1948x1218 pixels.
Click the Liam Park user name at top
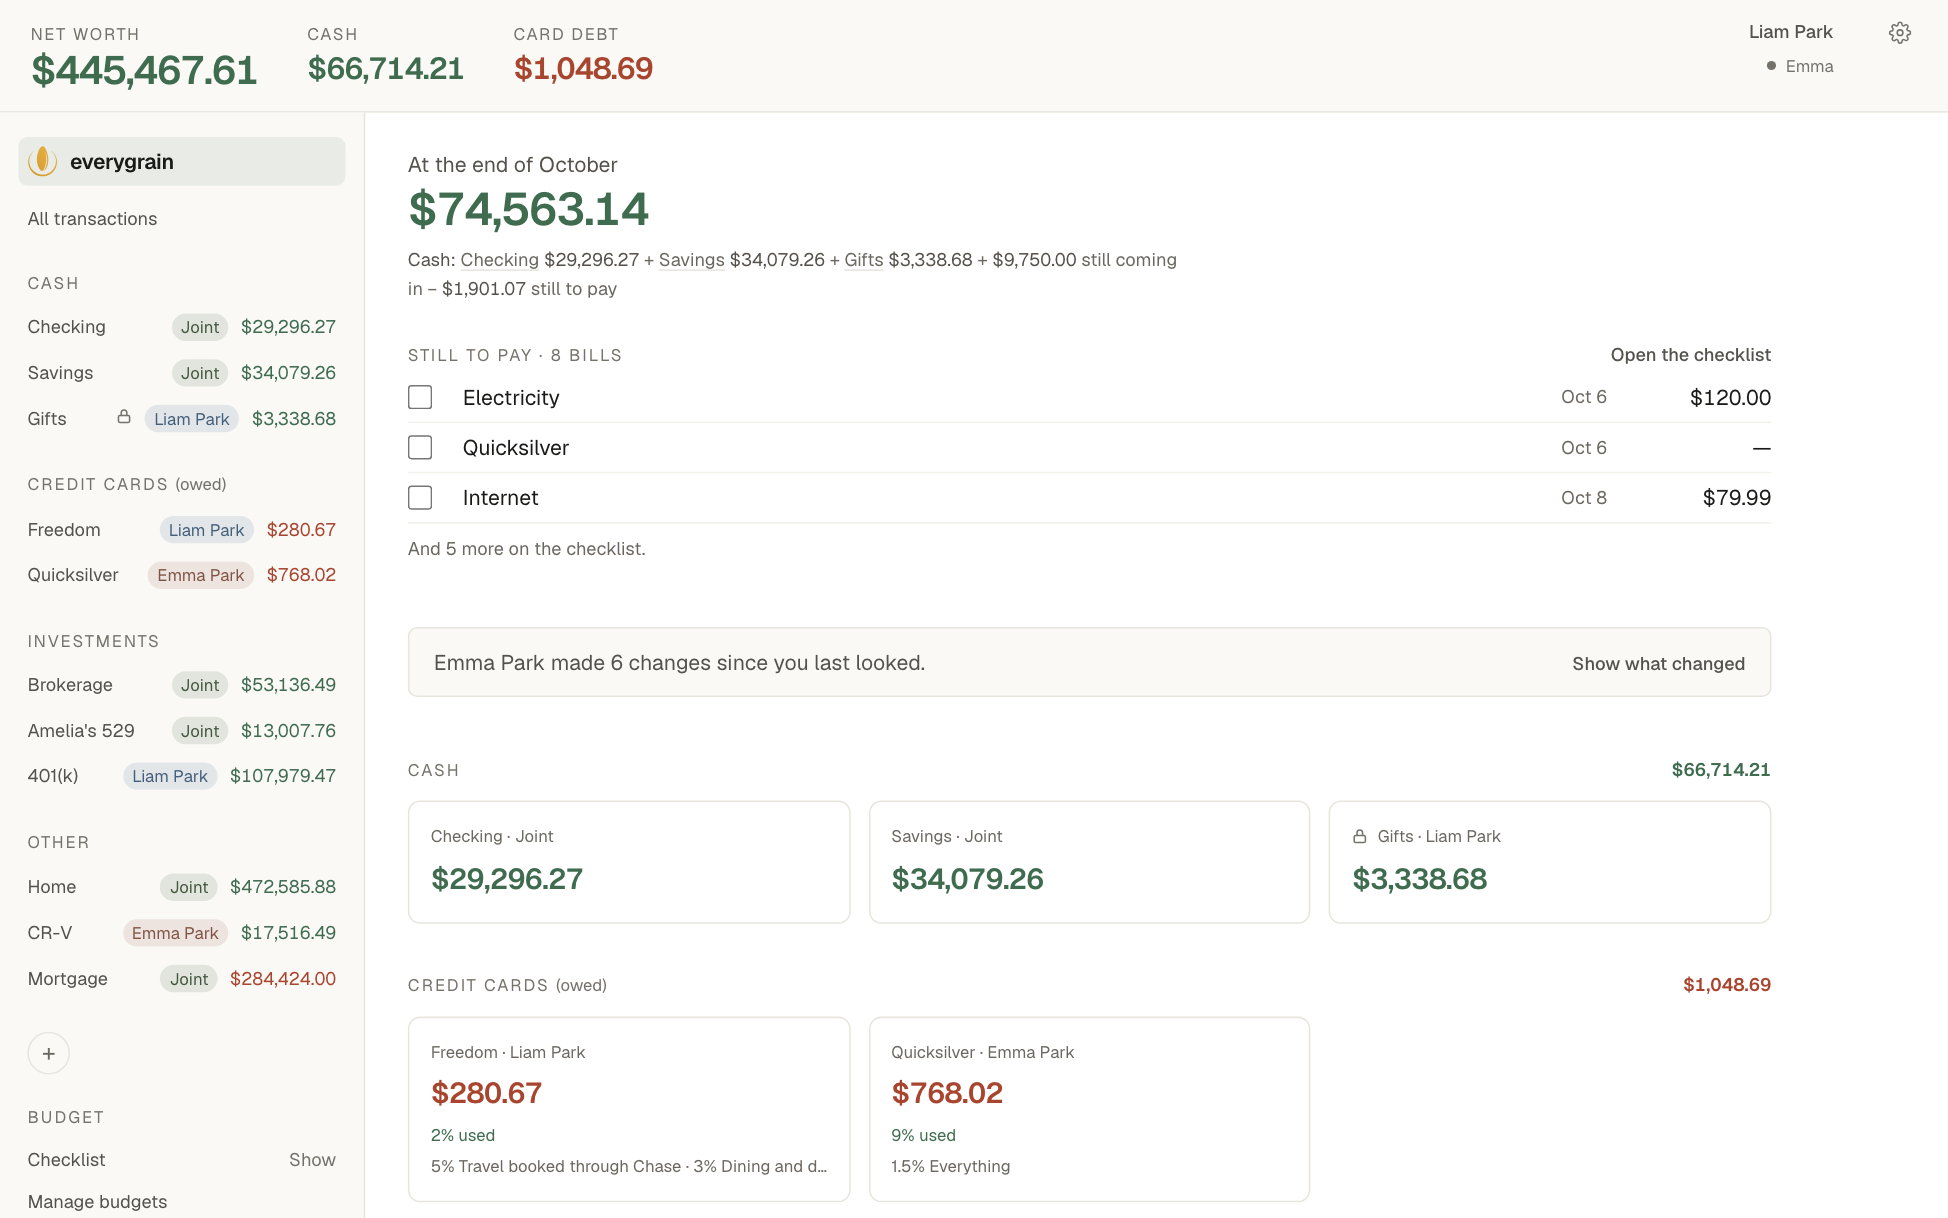click(1790, 32)
